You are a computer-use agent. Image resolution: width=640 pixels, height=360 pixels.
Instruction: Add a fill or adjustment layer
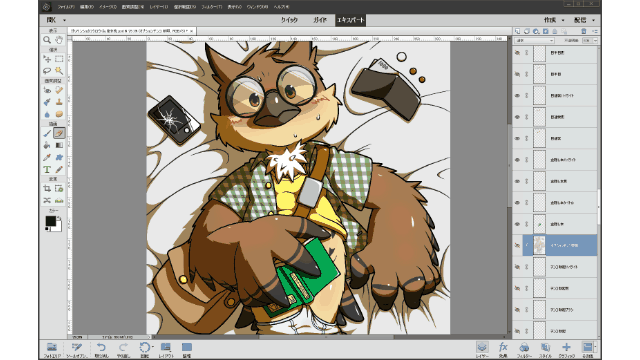[536, 31]
